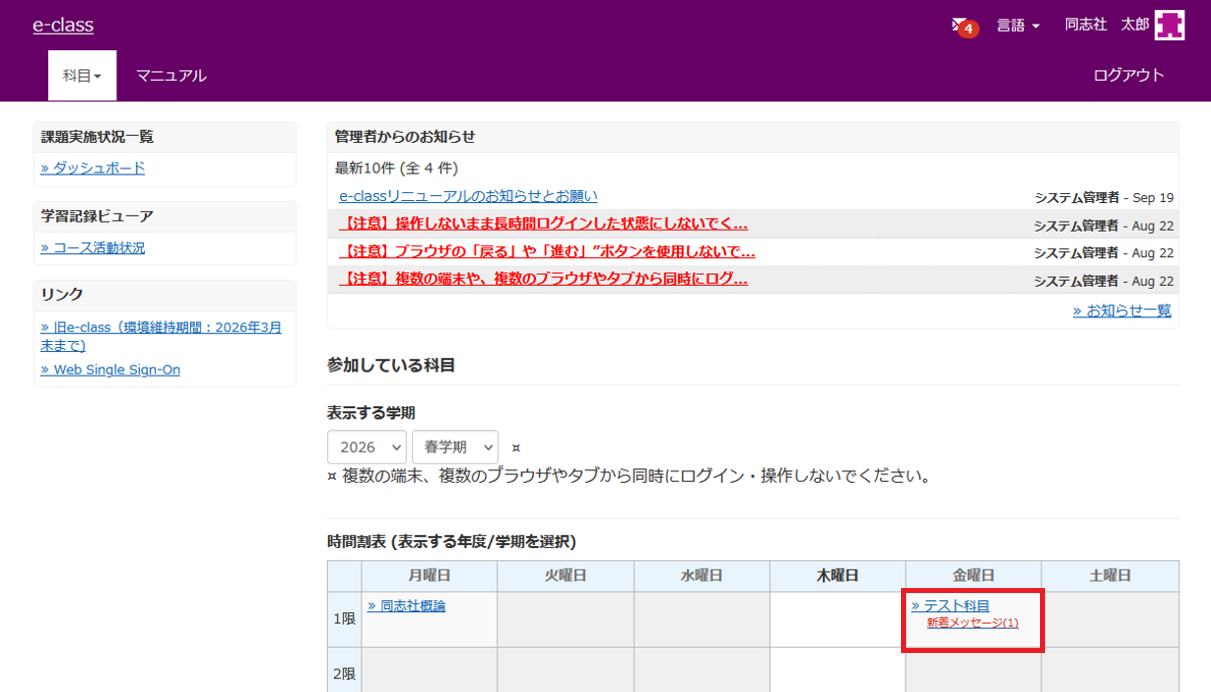Click the 表示する学期 label
This screenshot has width=1211, height=692.
tap(371, 412)
